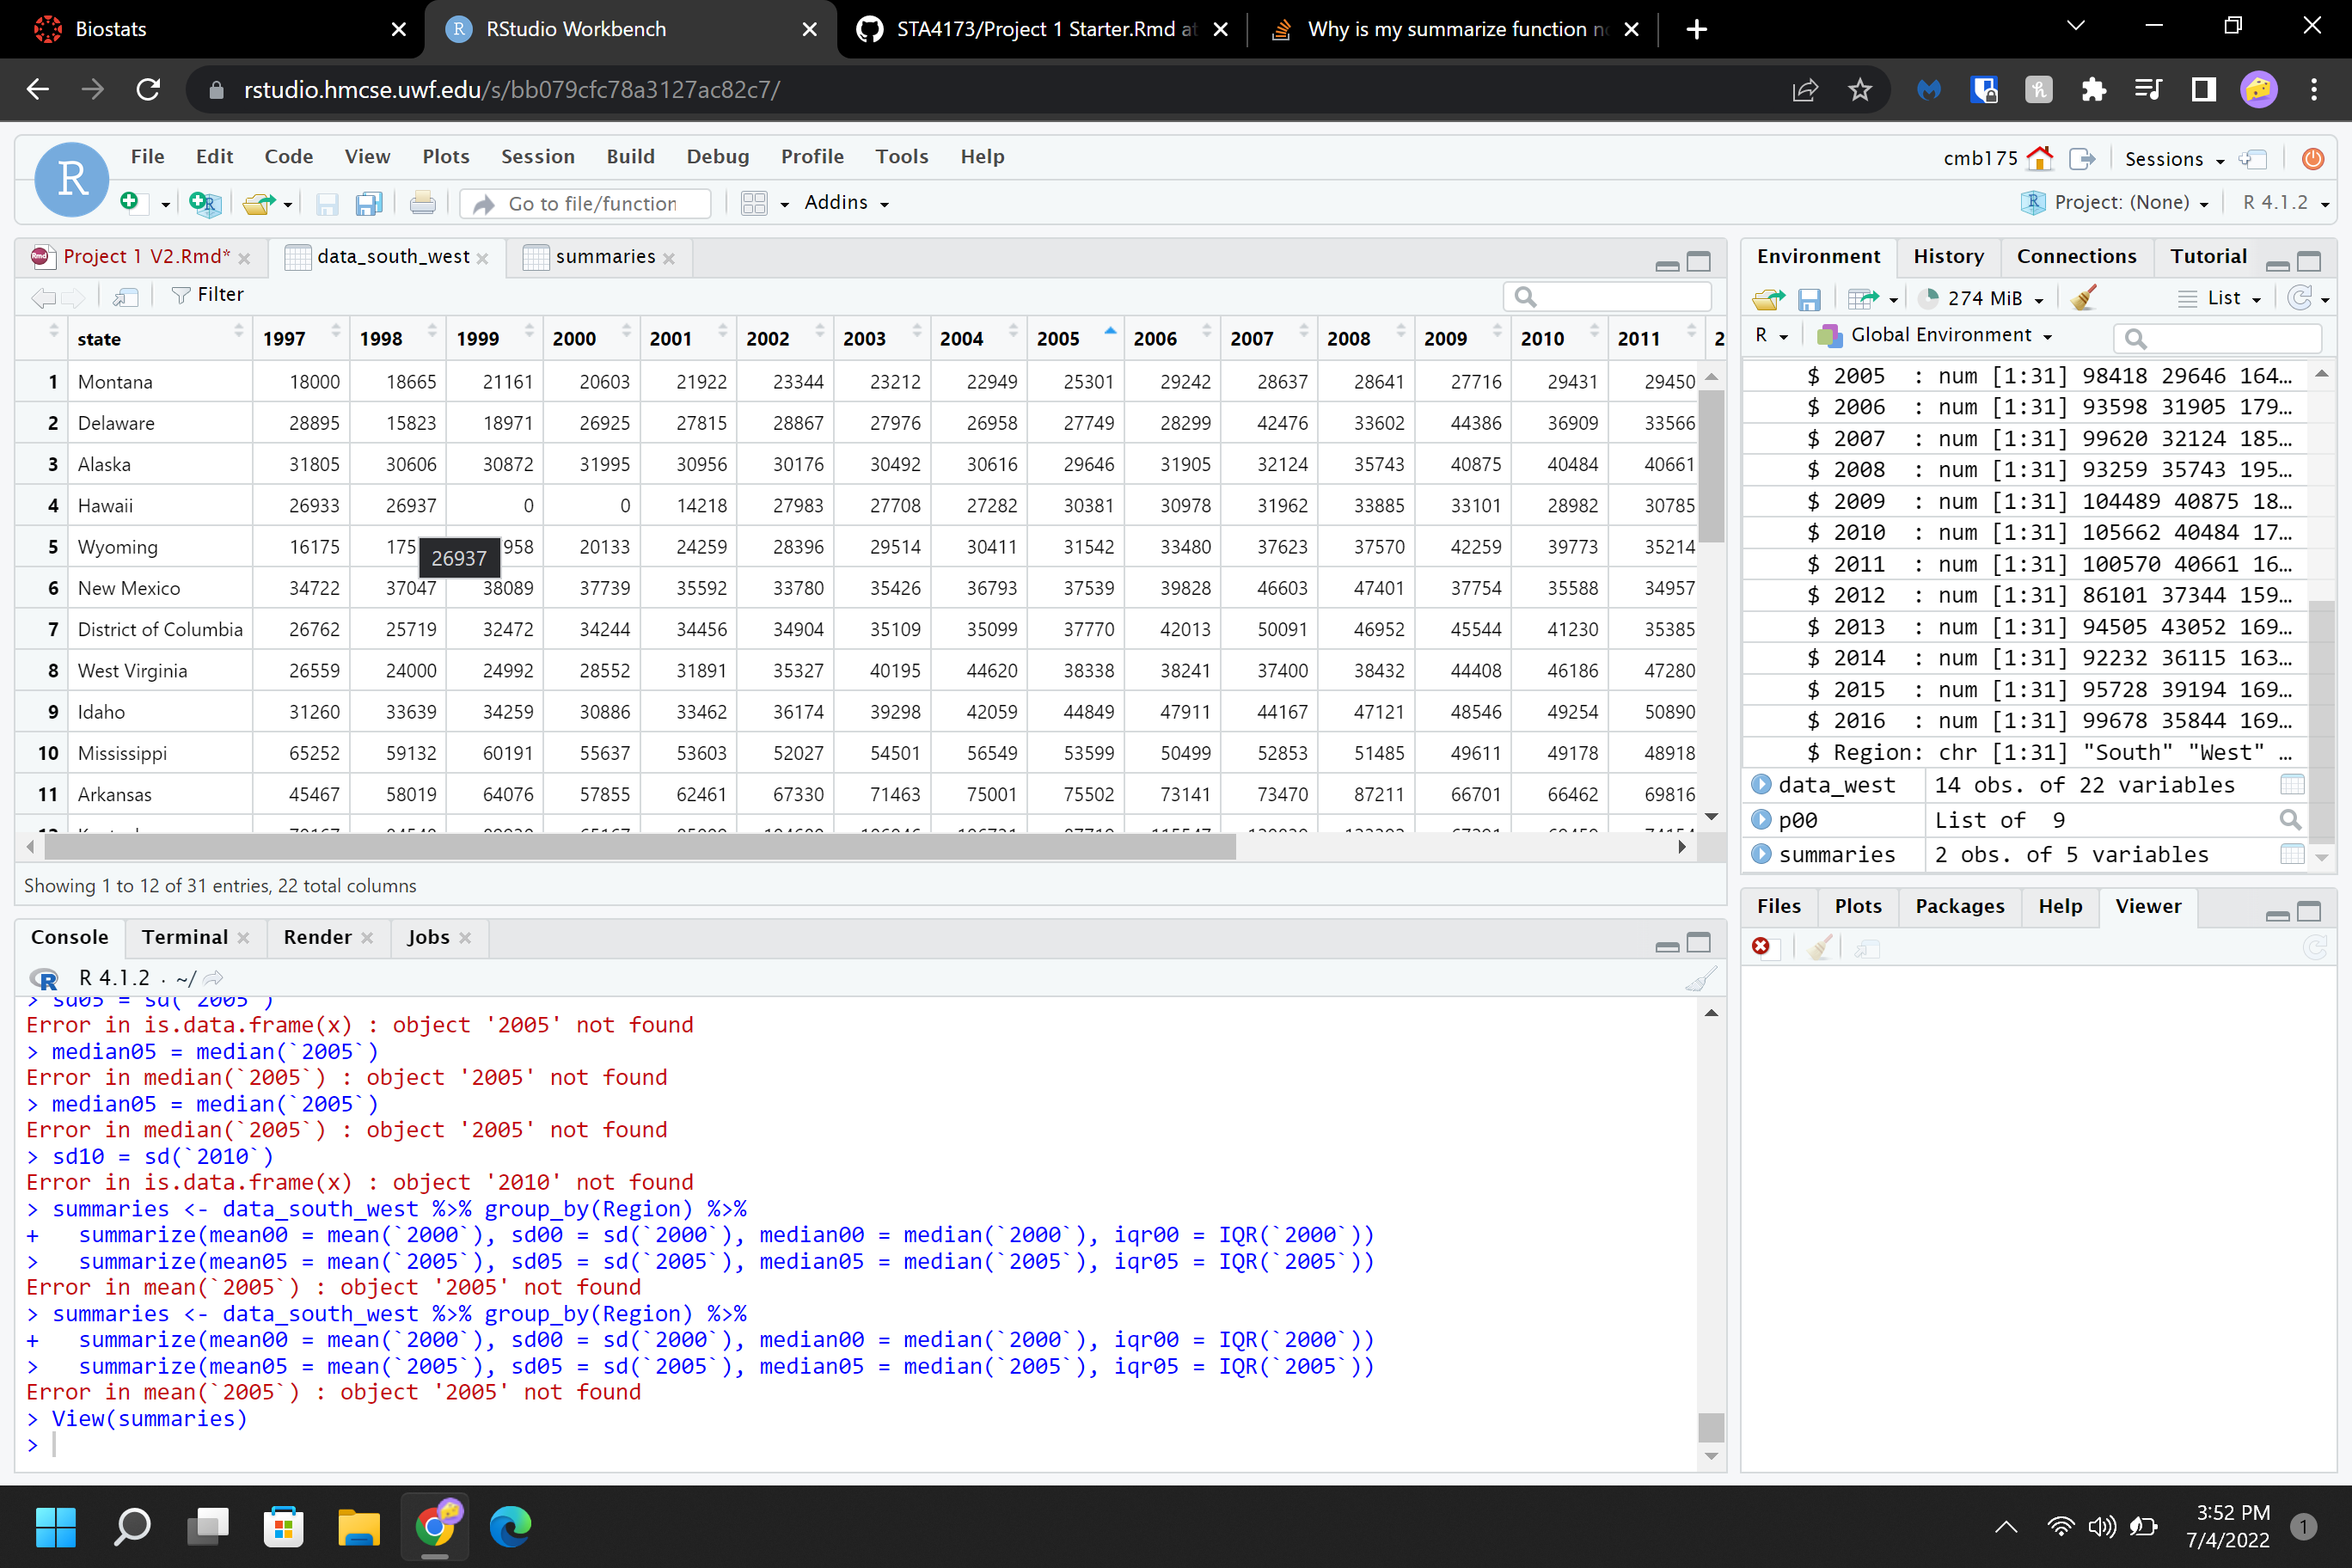Image resolution: width=2352 pixels, height=1568 pixels.
Task: Click the broom icon to clear Environment objects
Action: click(2084, 298)
